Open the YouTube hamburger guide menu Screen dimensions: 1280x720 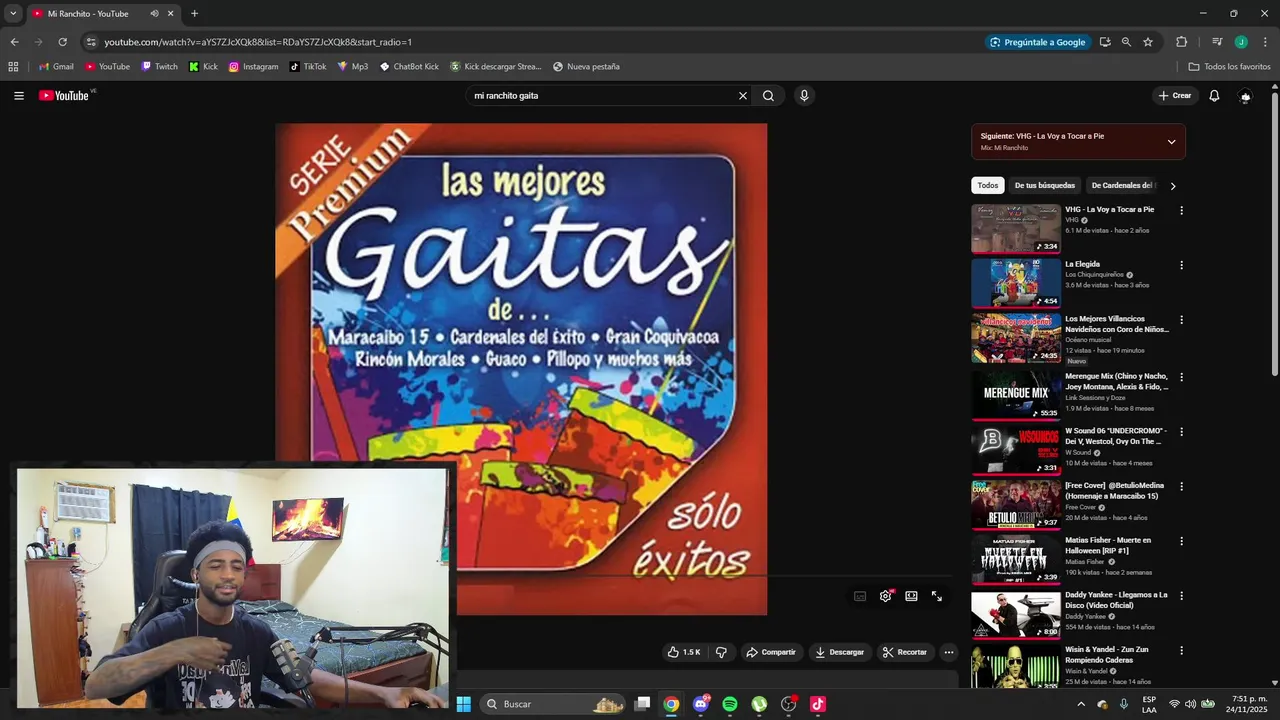pos(19,96)
